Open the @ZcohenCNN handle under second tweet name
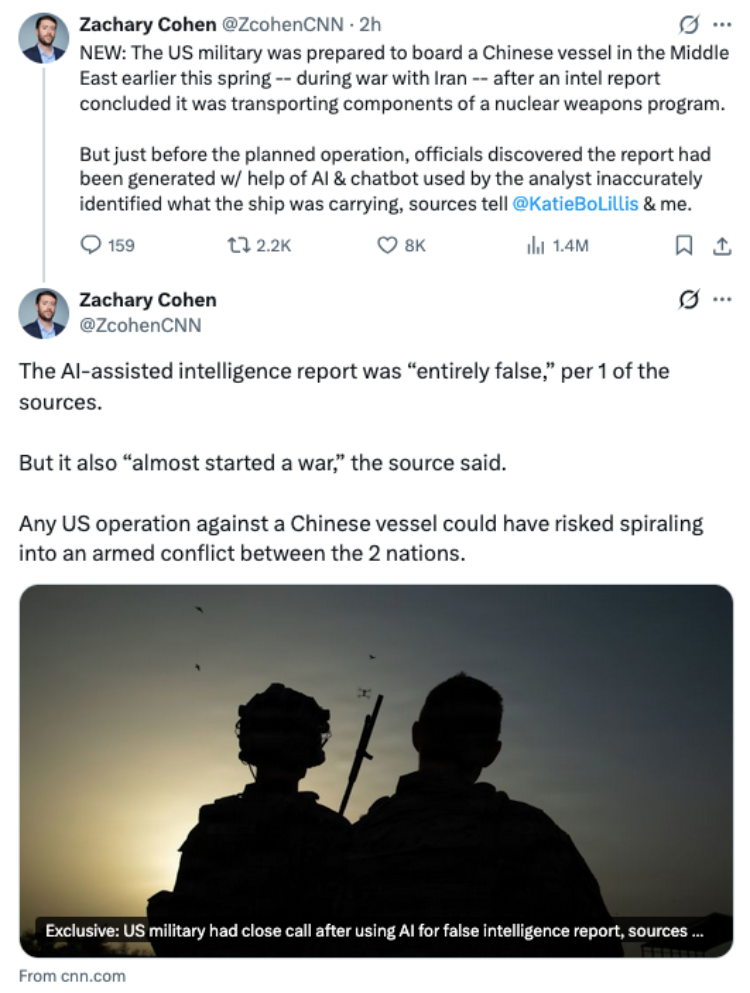The image size is (750, 993). click(141, 325)
